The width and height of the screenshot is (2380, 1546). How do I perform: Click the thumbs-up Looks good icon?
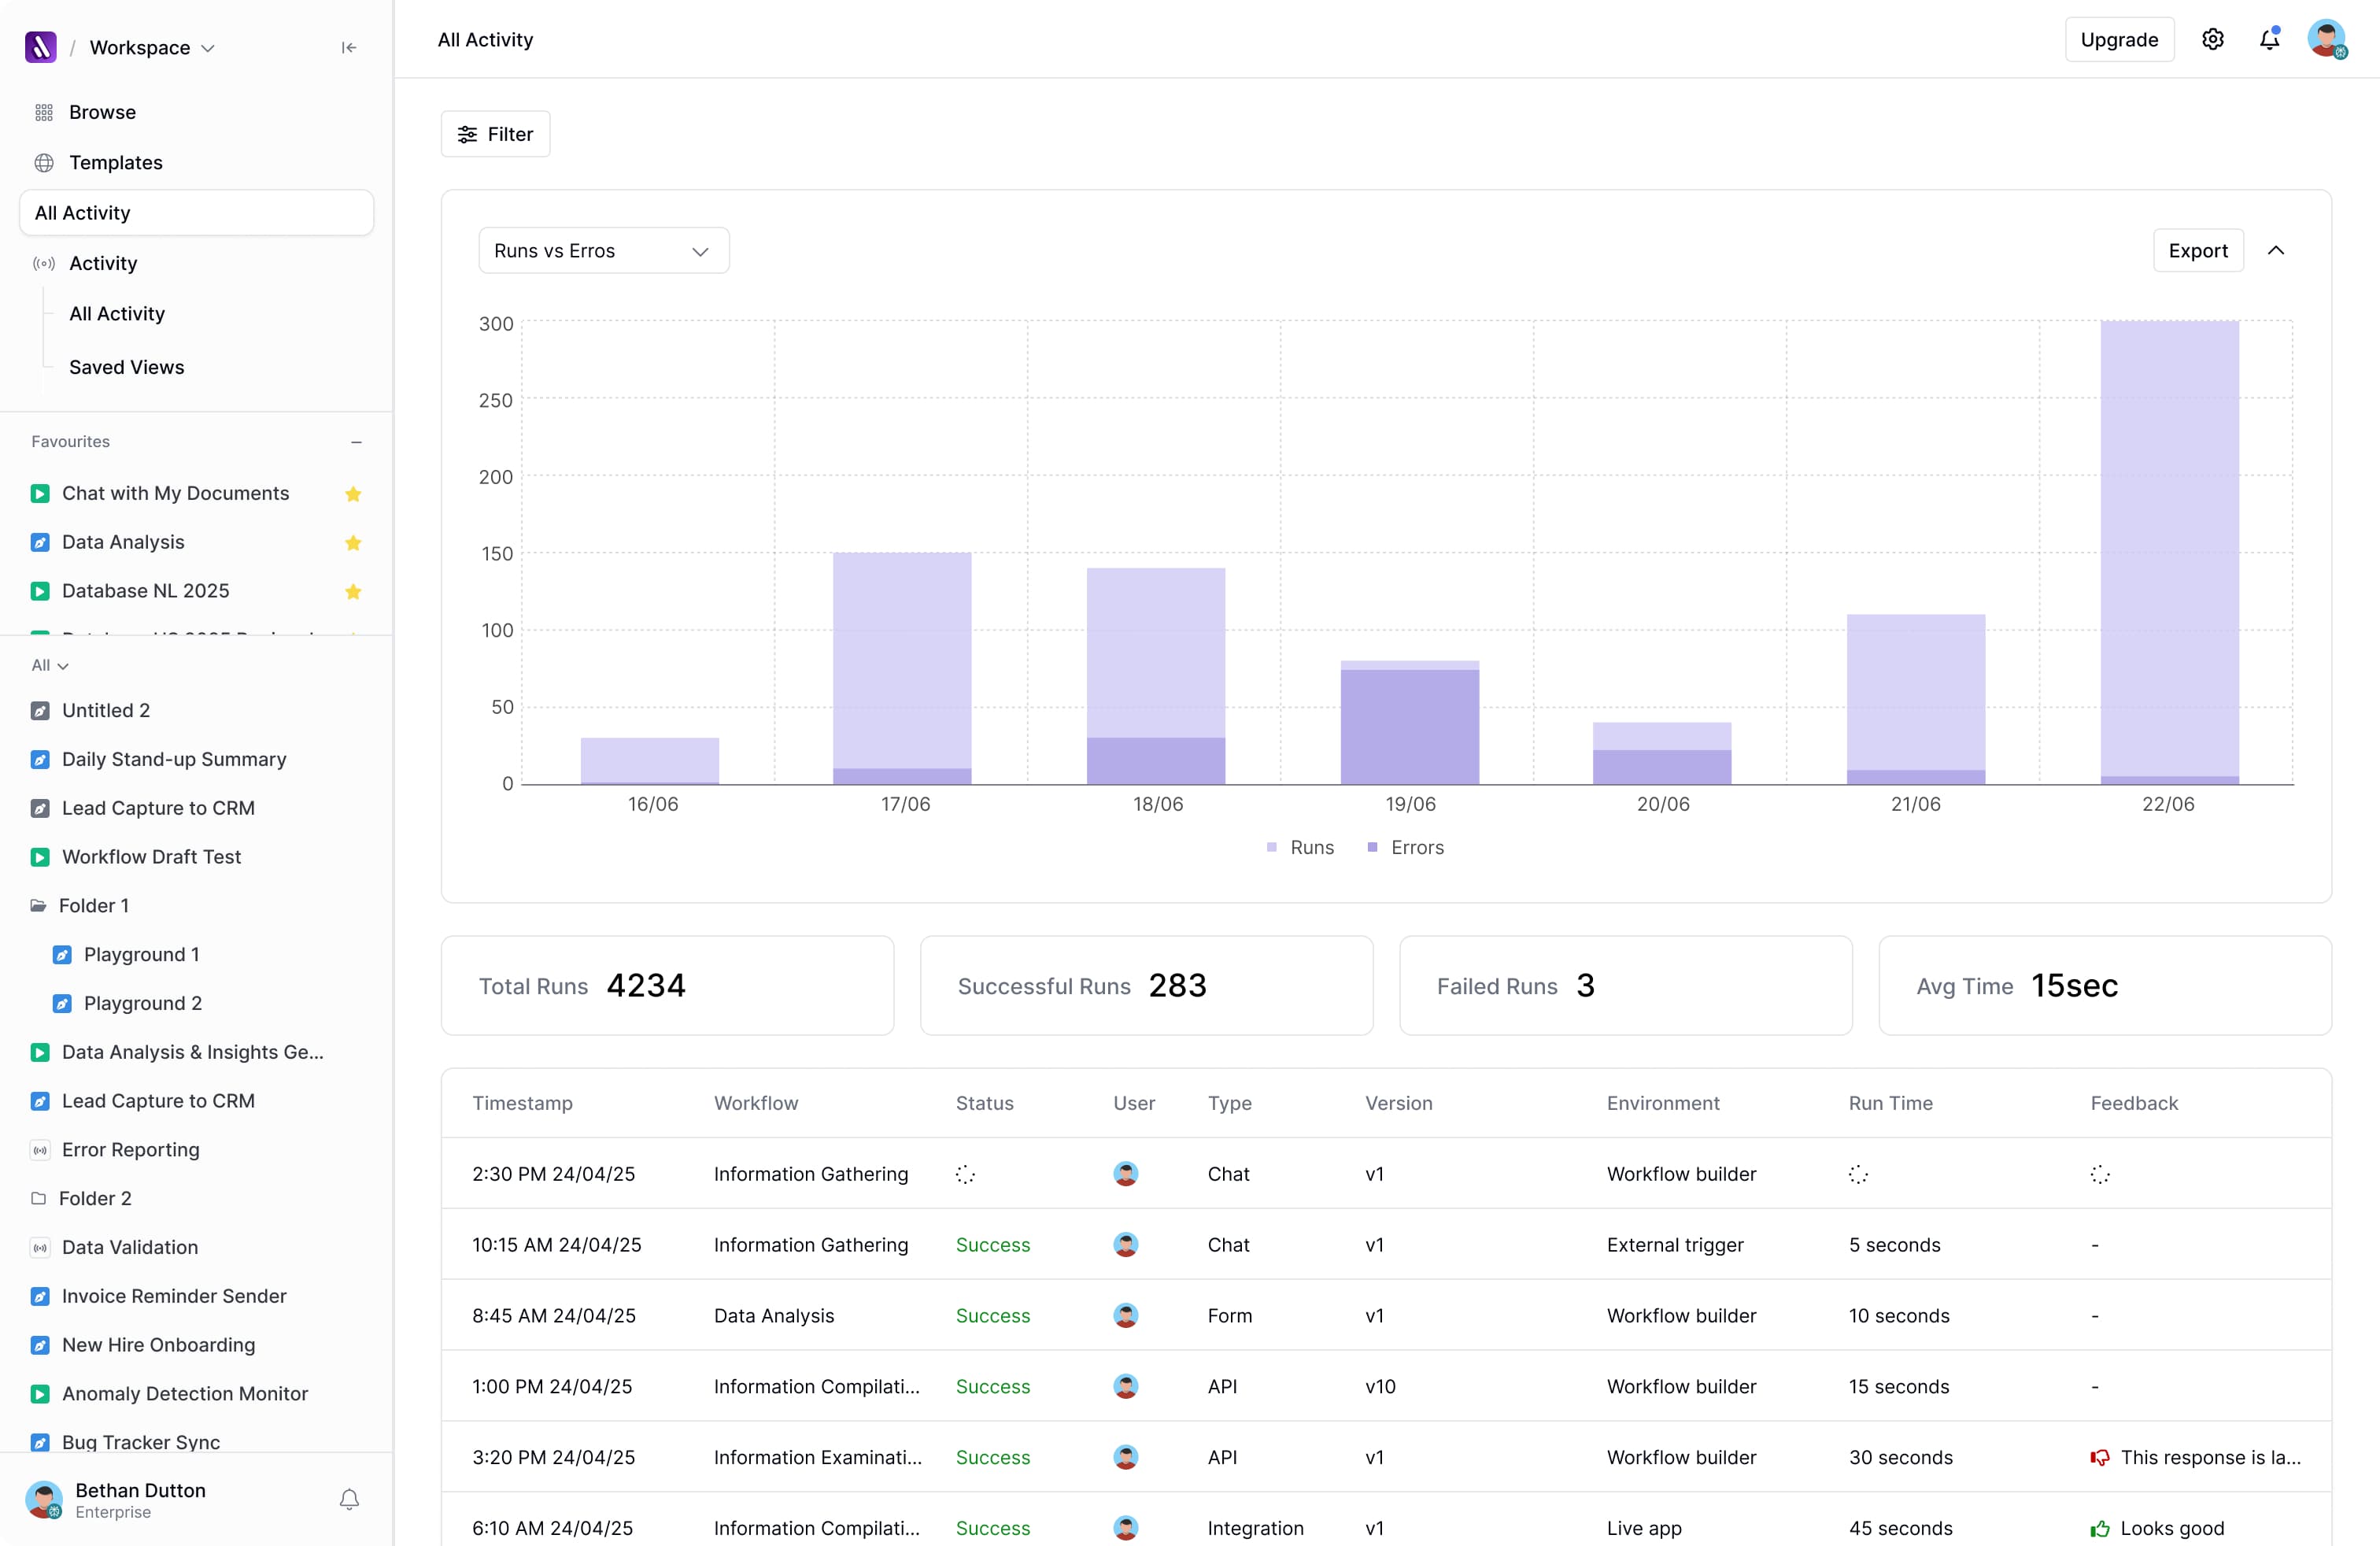[2099, 1528]
